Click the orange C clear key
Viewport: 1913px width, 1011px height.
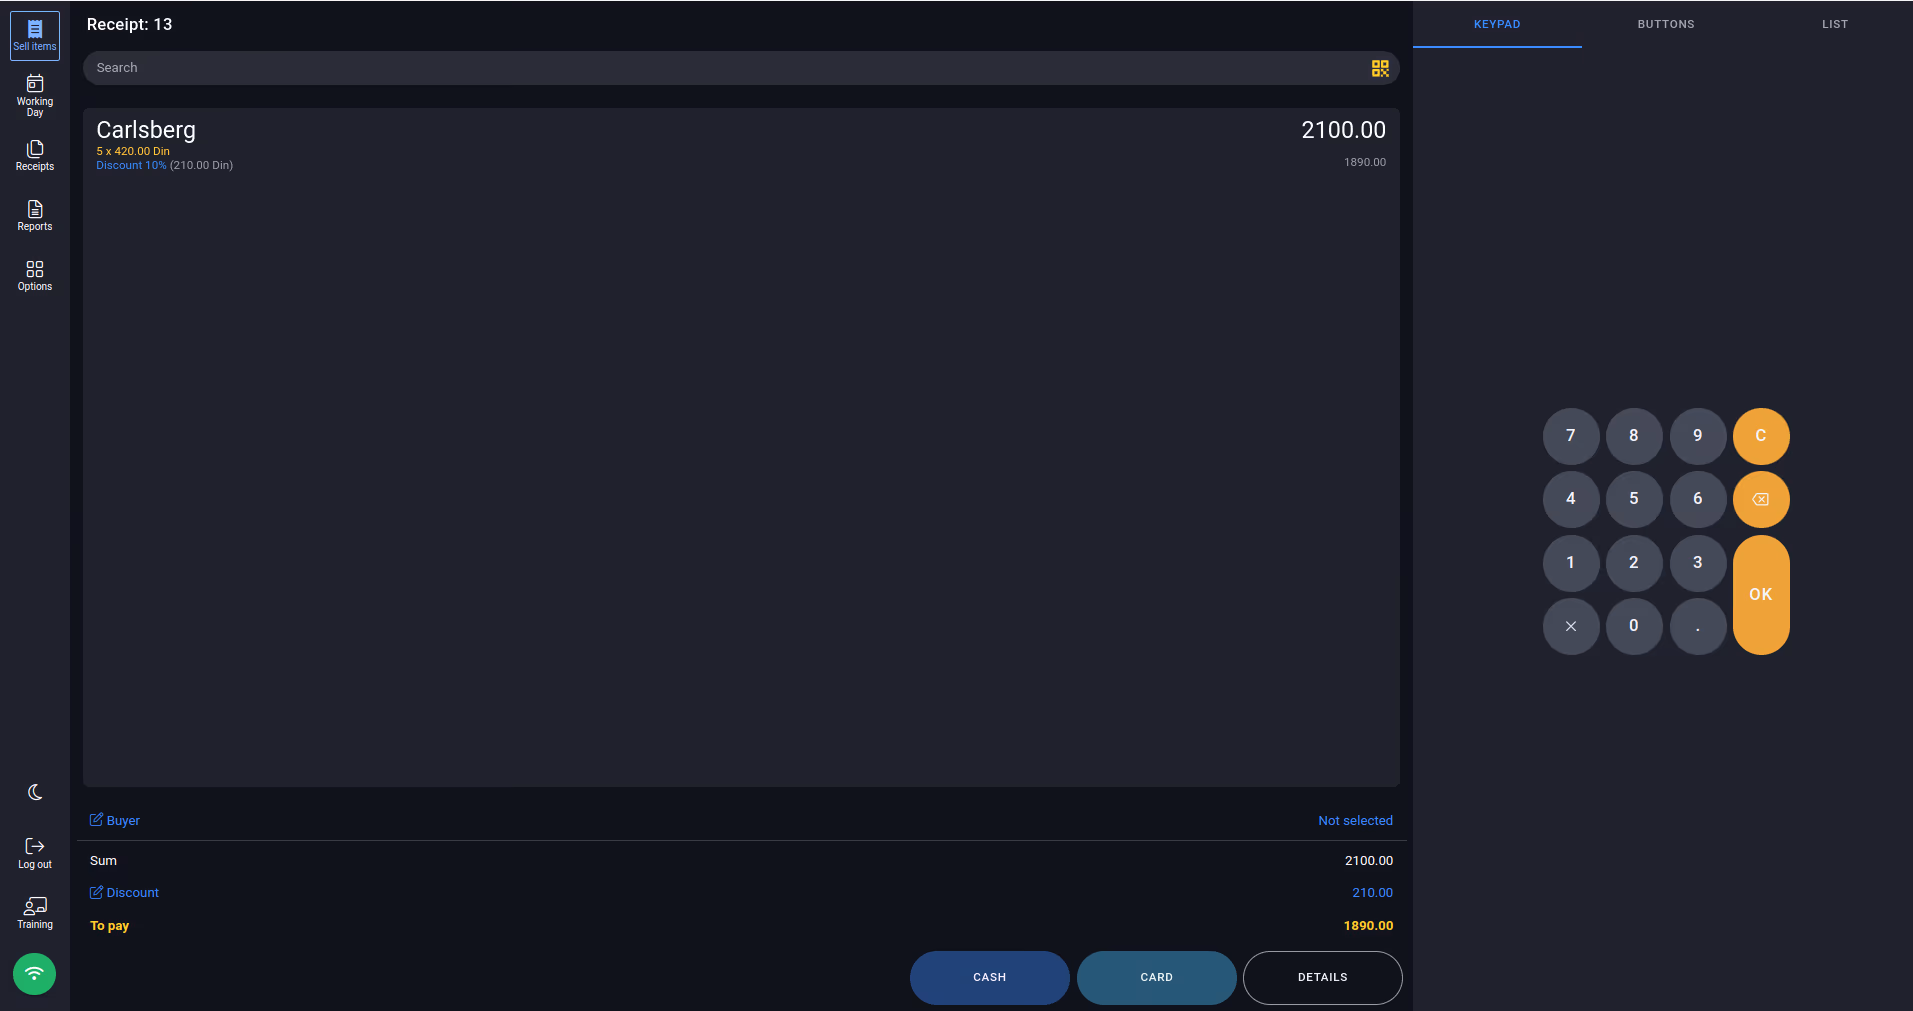[1761, 436]
